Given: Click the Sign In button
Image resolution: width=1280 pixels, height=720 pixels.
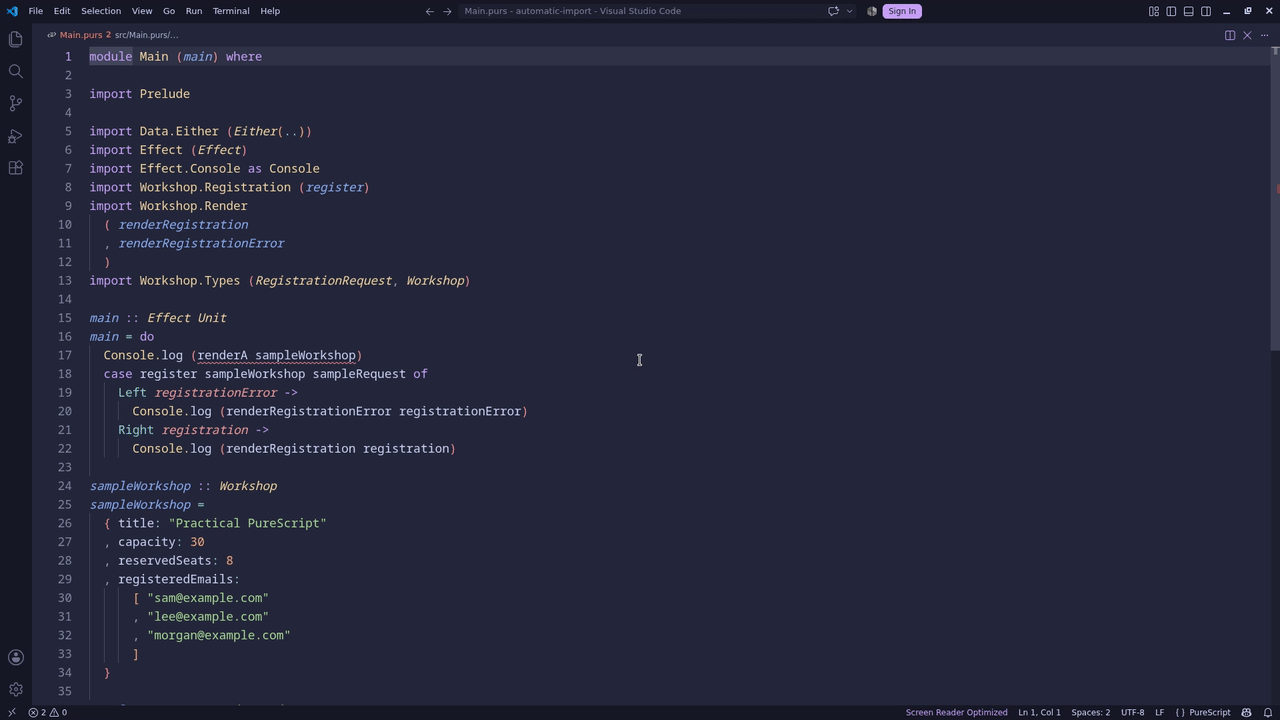Looking at the screenshot, I should click(x=901, y=11).
